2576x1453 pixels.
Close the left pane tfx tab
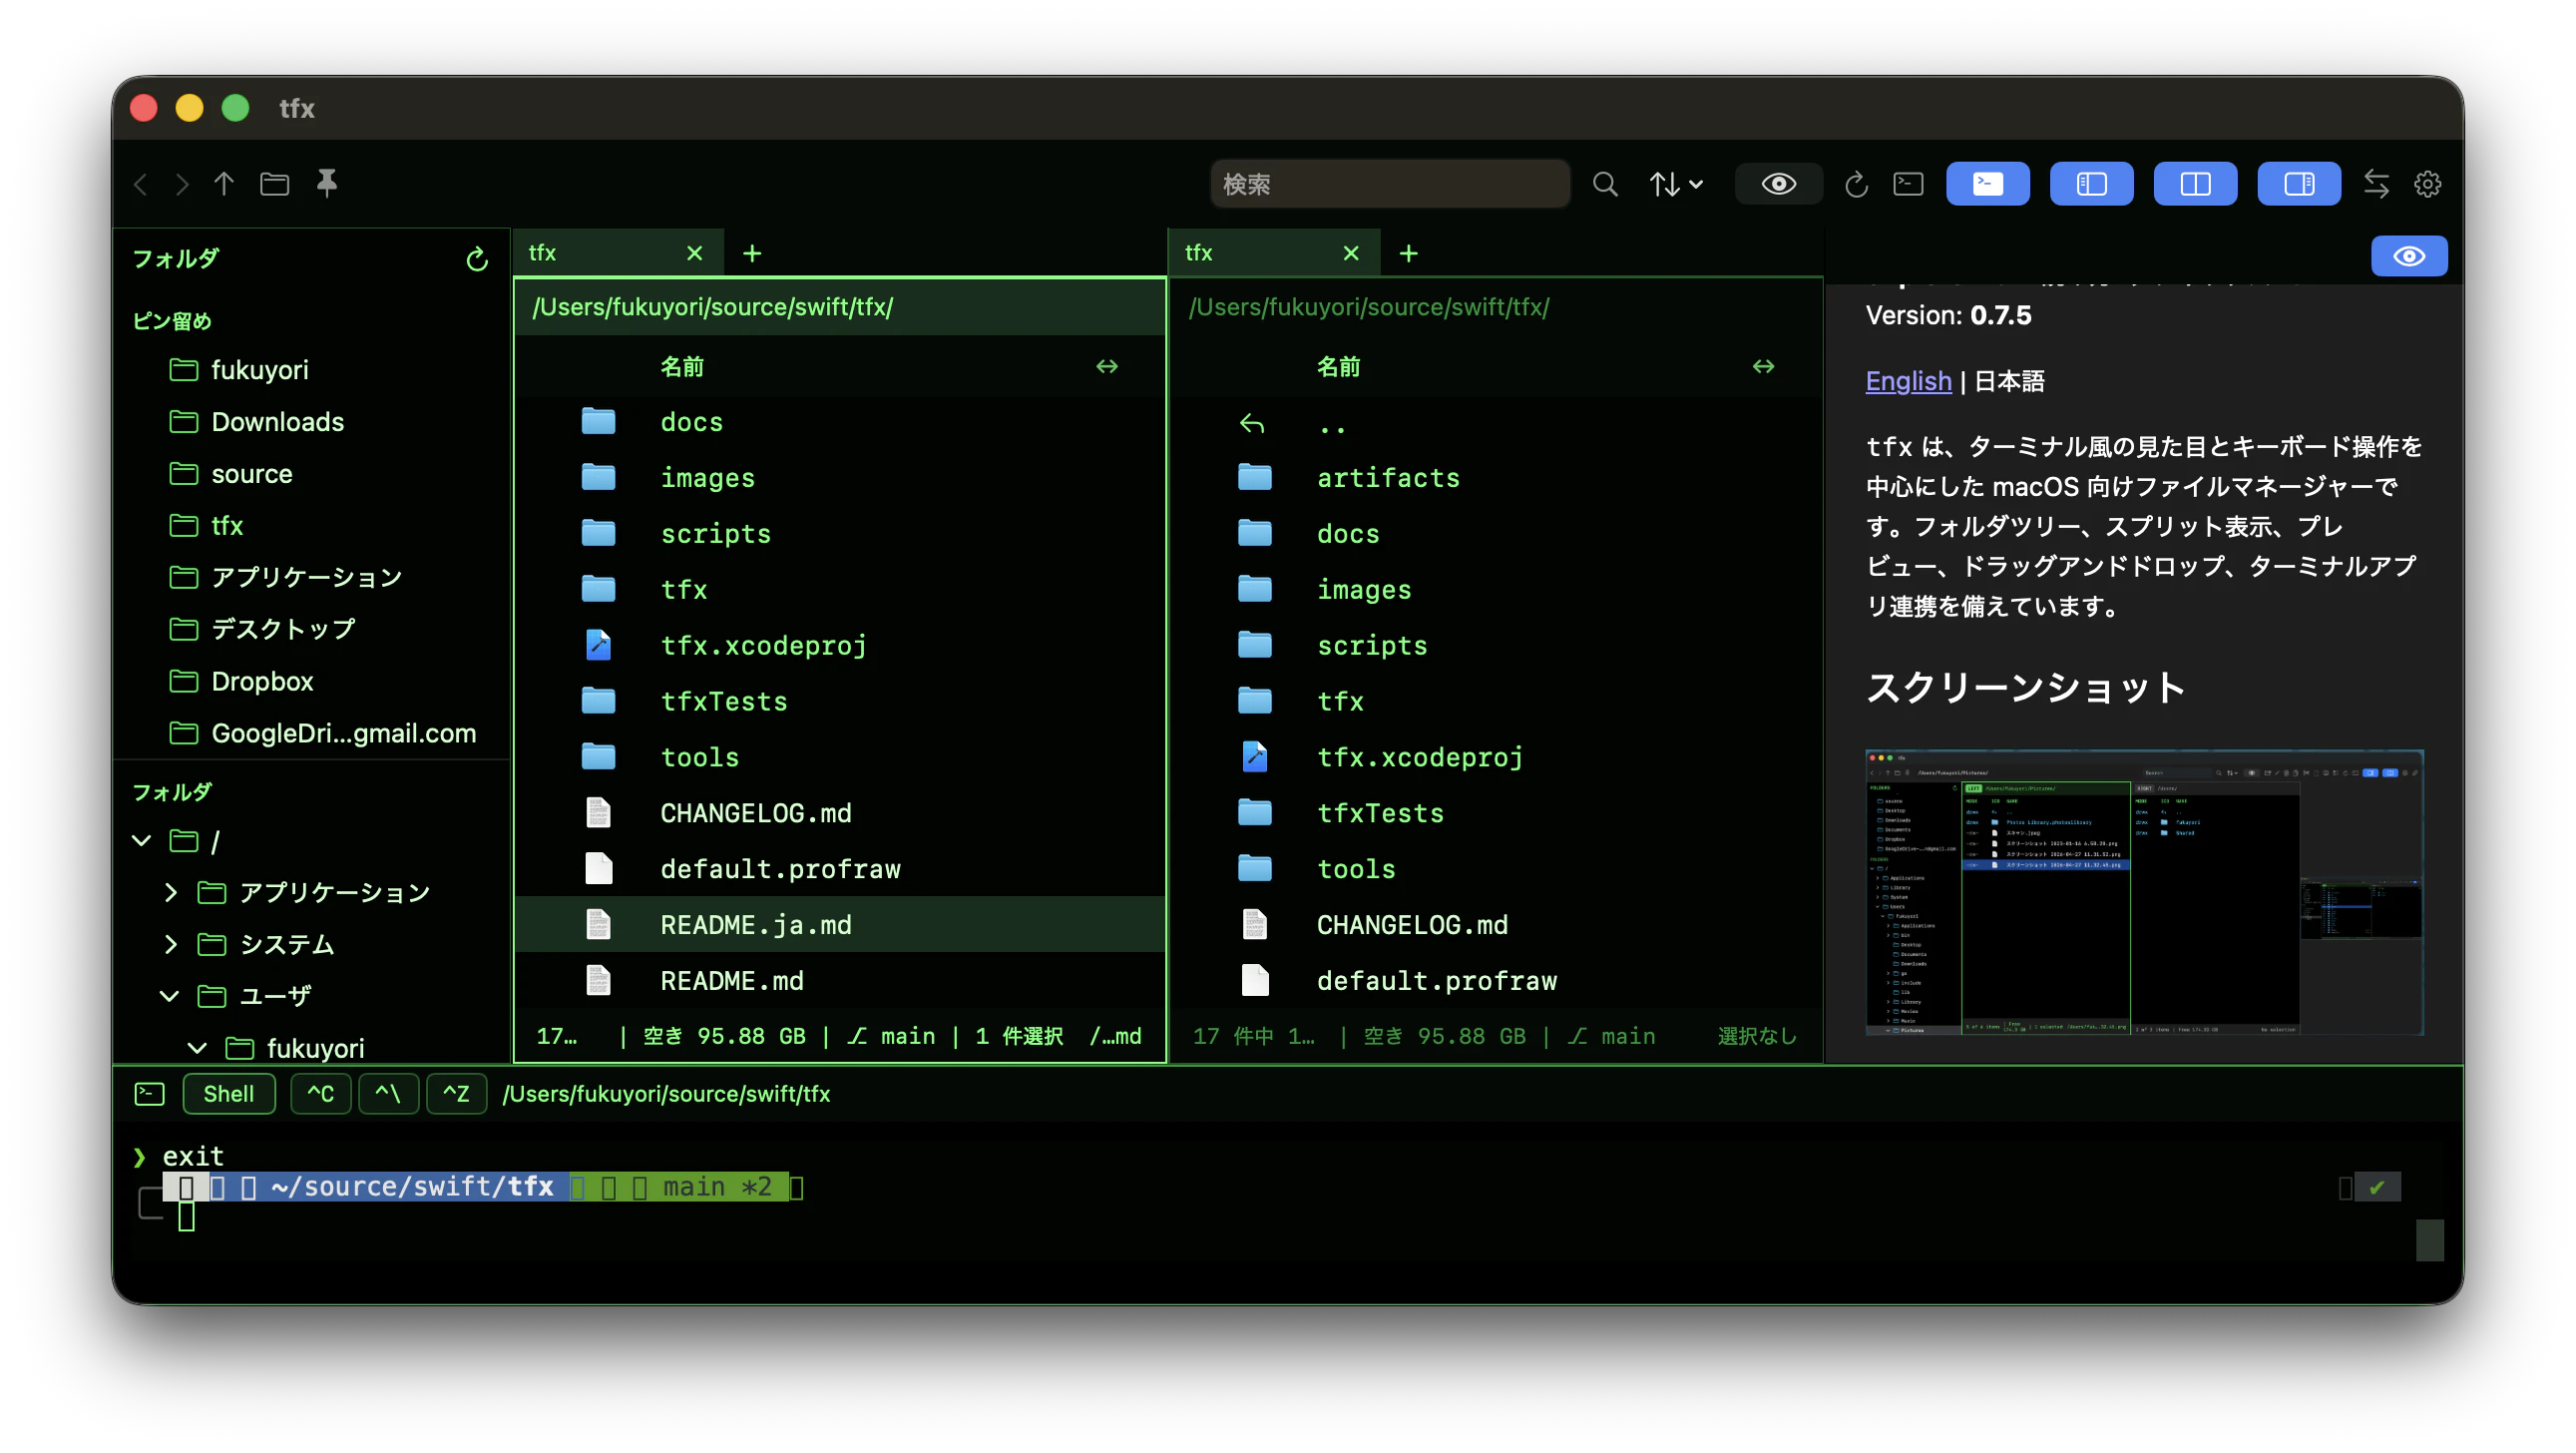[x=694, y=253]
